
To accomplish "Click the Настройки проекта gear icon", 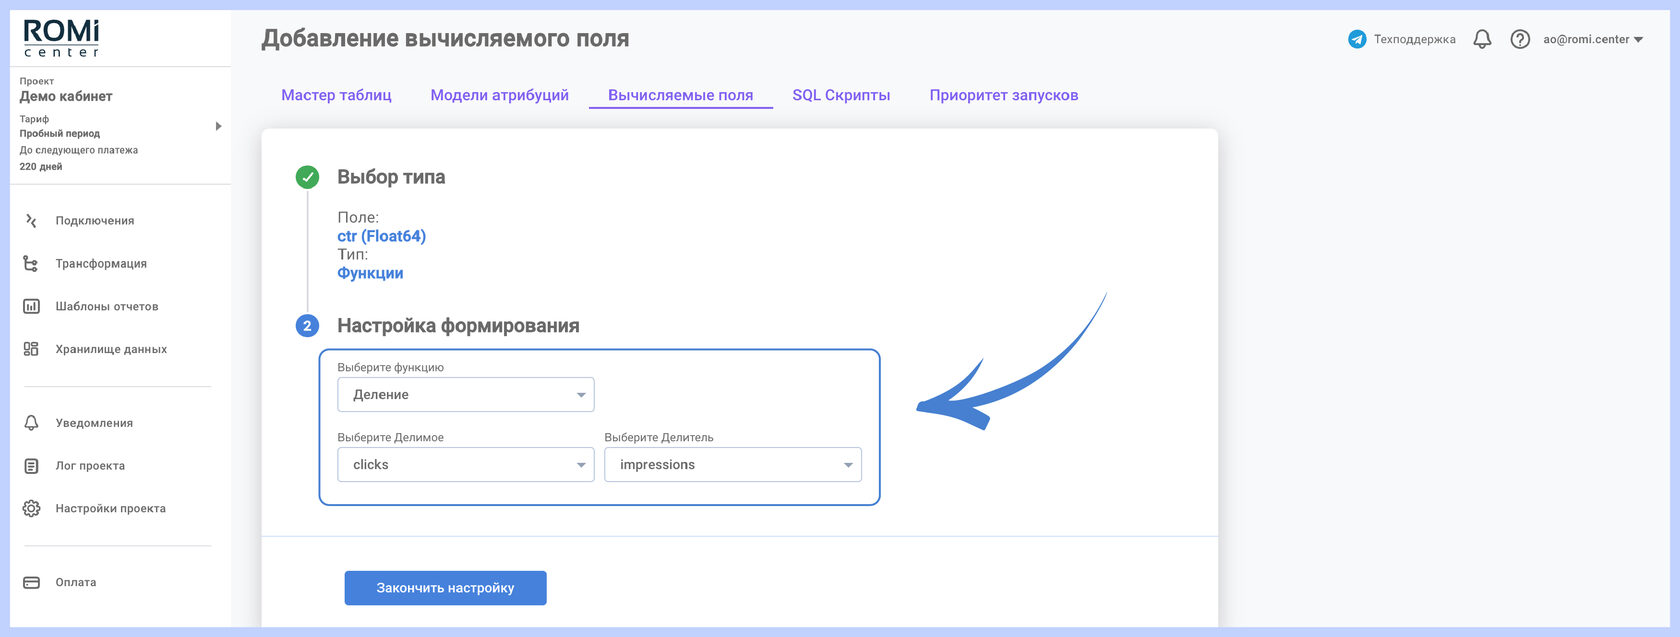I will pyautogui.click(x=31, y=508).
